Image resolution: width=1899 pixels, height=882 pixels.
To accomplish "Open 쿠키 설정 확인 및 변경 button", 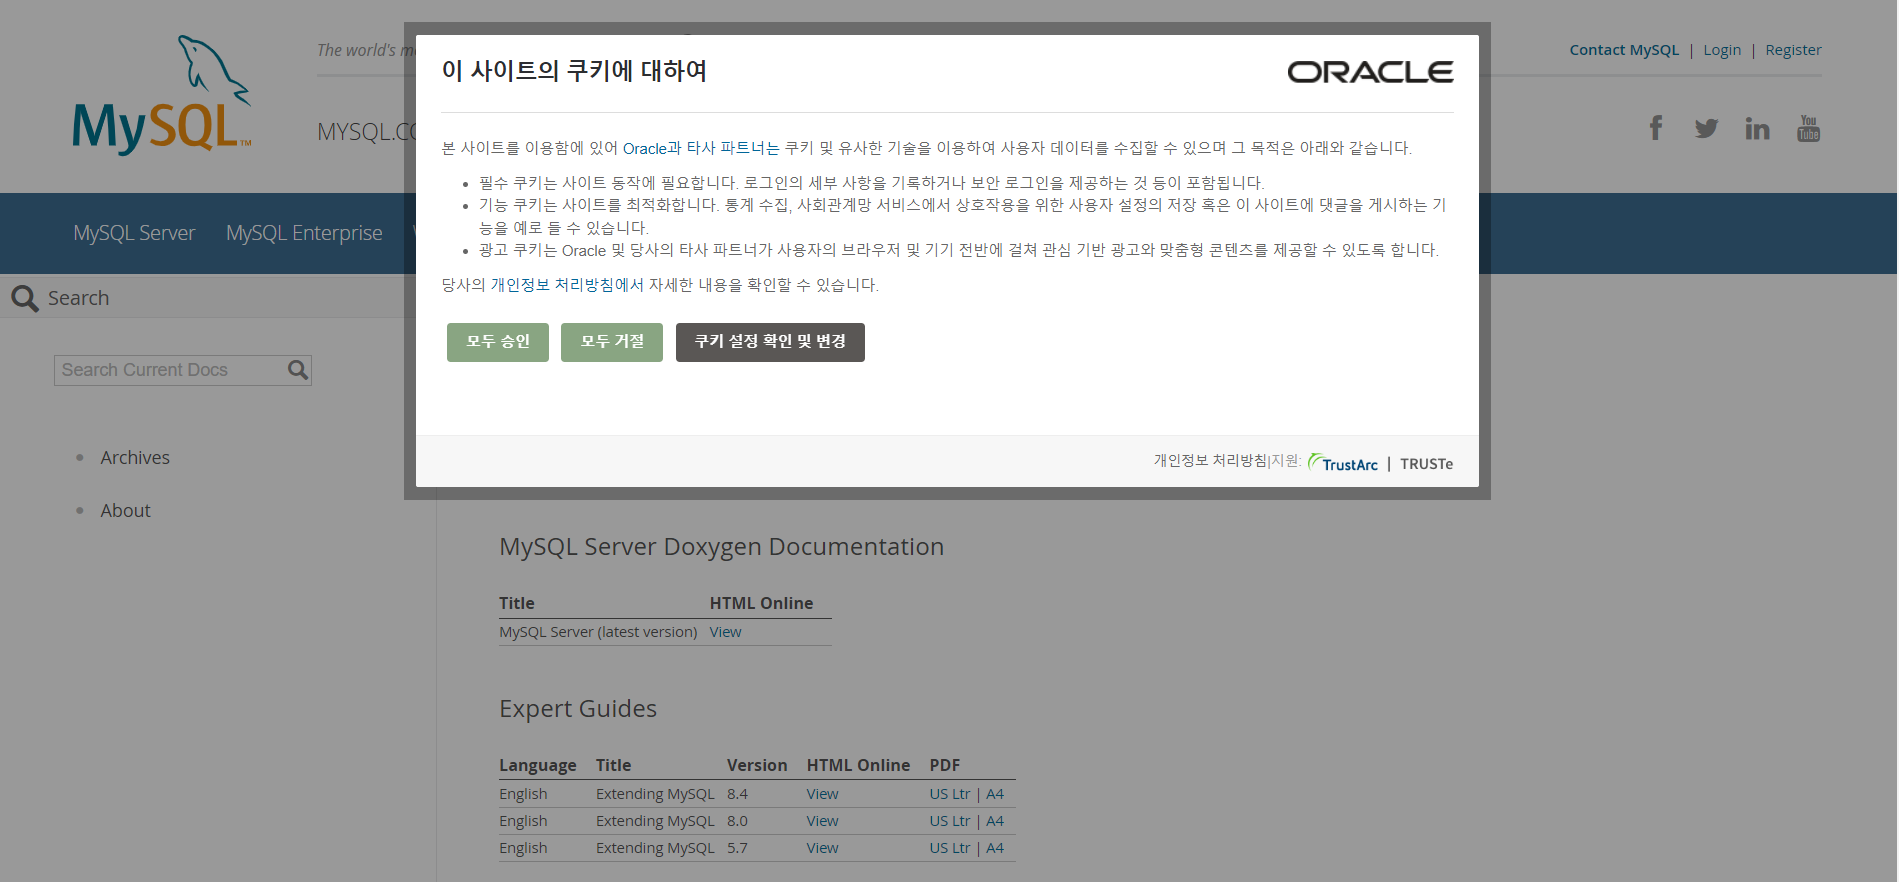I will point(770,342).
